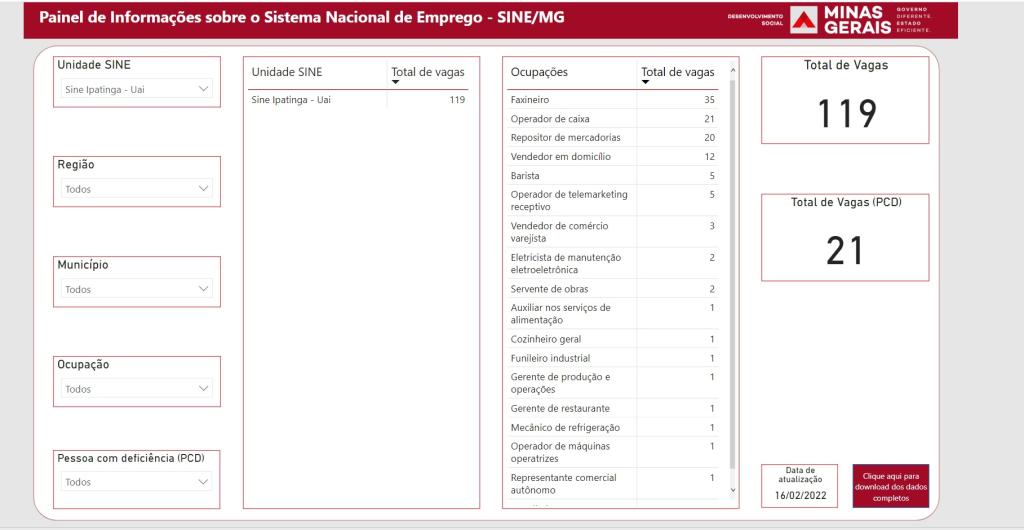This screenshot has height=530, width=1024.
Task: Click the Total de Vagas (PCD) card
Action: [x=846, y=237]
